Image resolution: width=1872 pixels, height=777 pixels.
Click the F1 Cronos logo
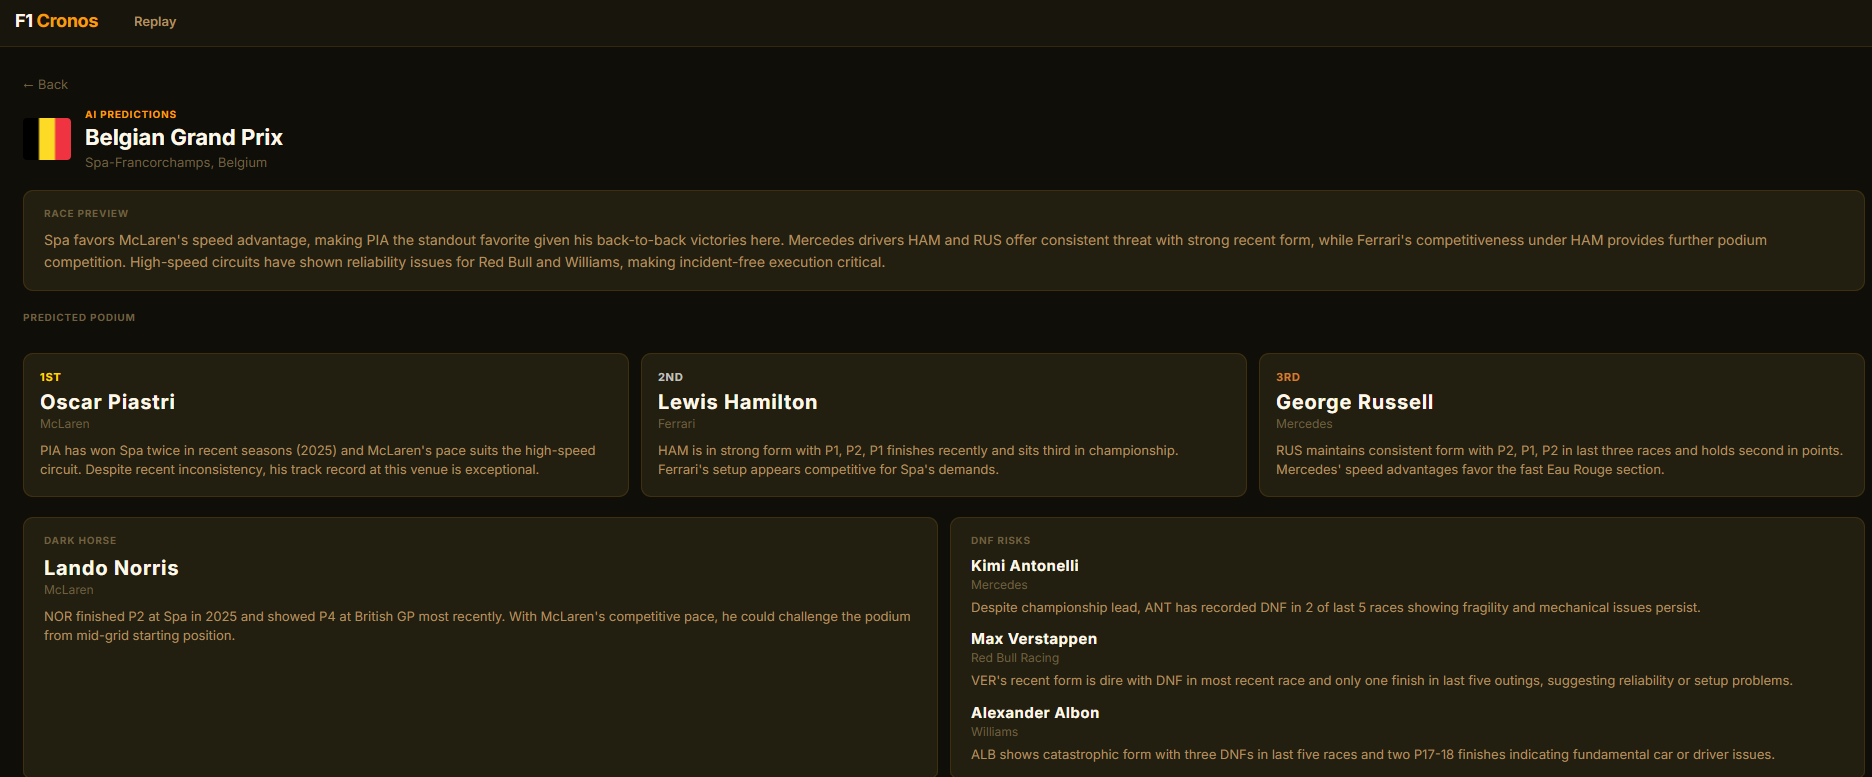tap(57, 21)
